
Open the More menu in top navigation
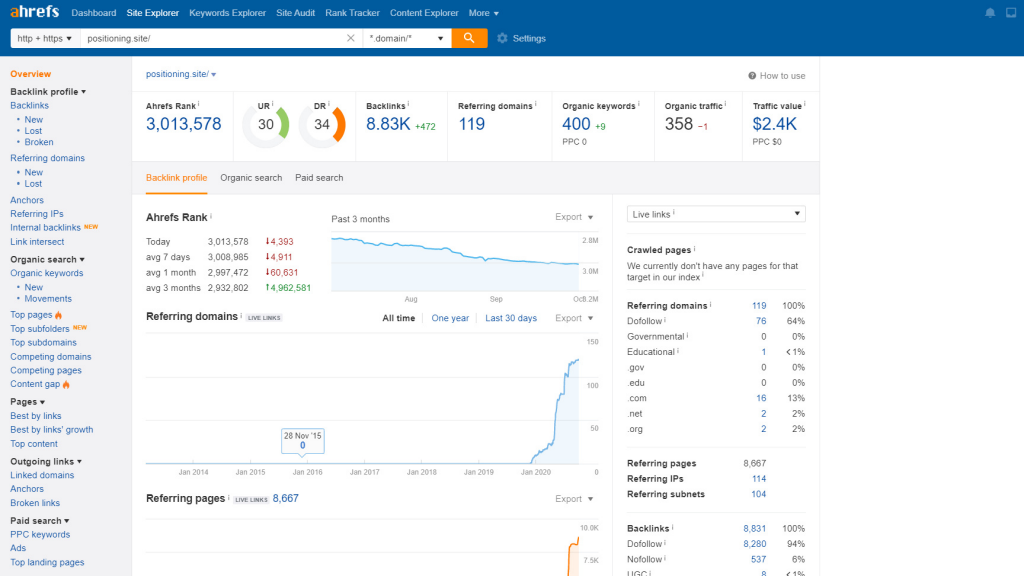[483, 13]
